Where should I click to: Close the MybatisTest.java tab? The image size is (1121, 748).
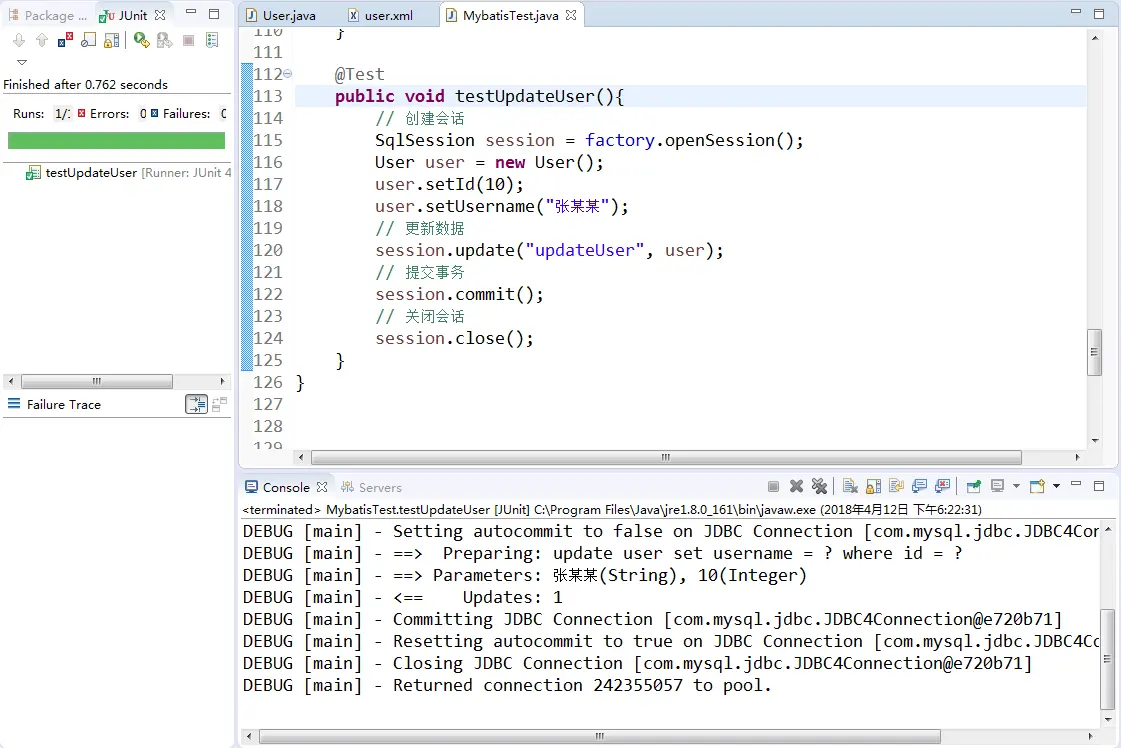(x=571, y=14)
